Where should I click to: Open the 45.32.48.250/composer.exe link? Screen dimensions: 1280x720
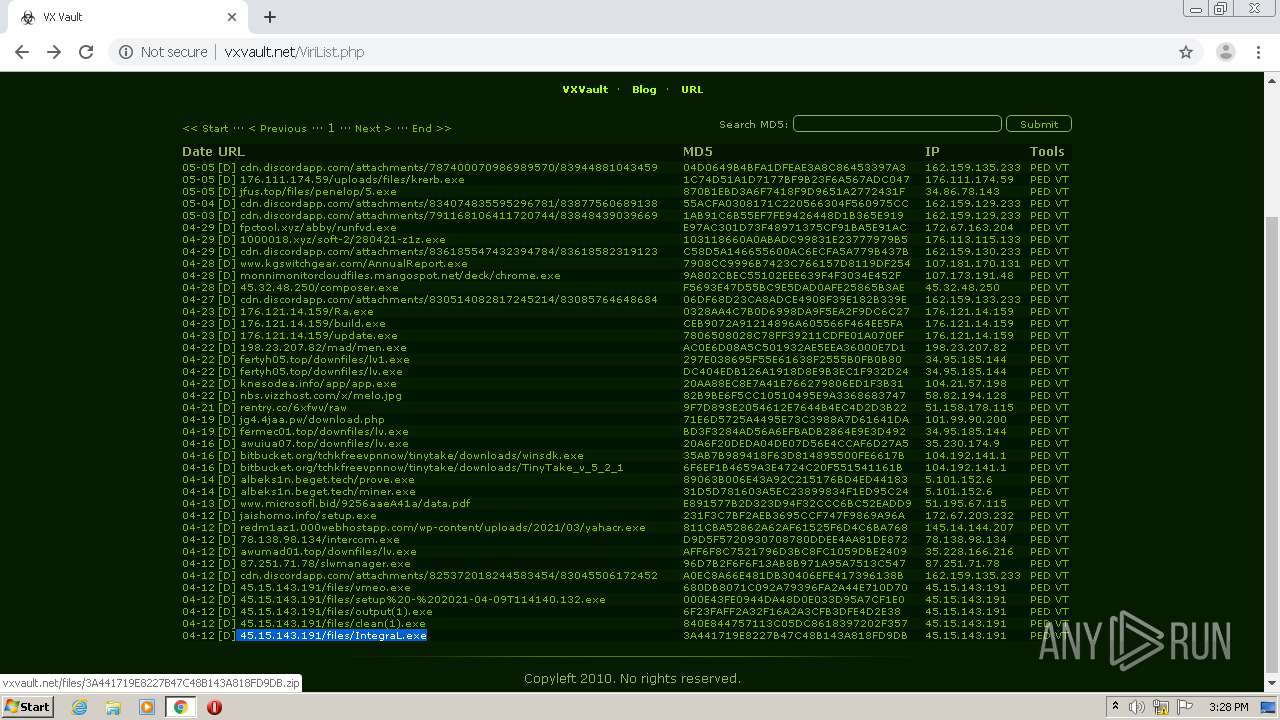coord(319,287)
